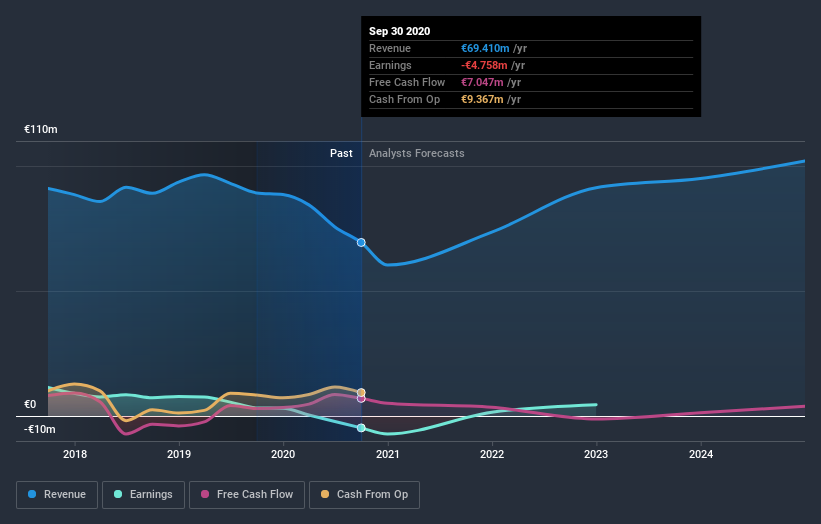
Task: Click the Sep 30 2020 tooltip date
Action: [400, 31]
